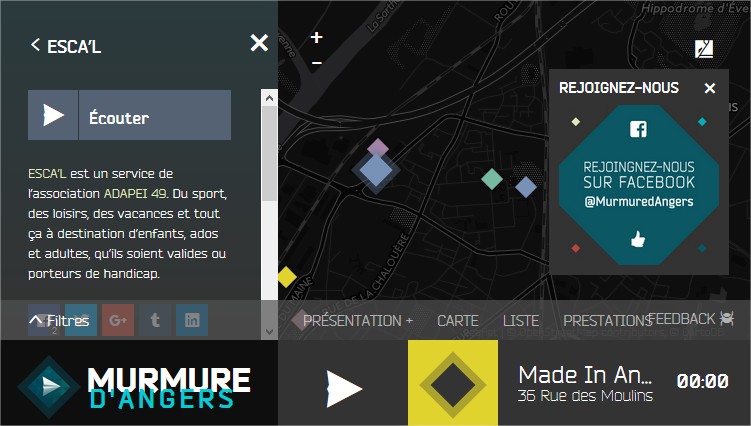Open the Facebook logo in popup
The image size is (751, 426).
tap(638, 128)
